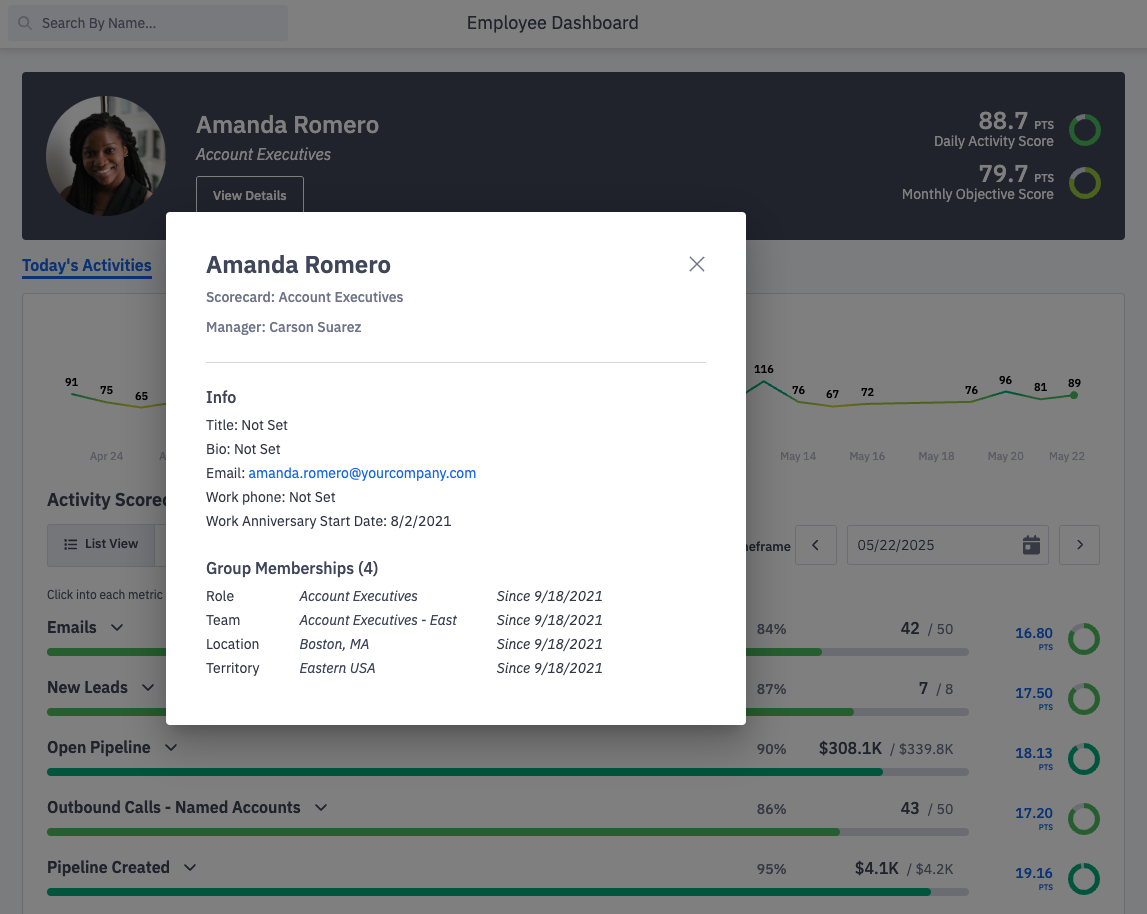1147x914 pixels.
Task: Click the Daily Activity Score ring
Action: pyautogui.click(x=1084, y=130)
